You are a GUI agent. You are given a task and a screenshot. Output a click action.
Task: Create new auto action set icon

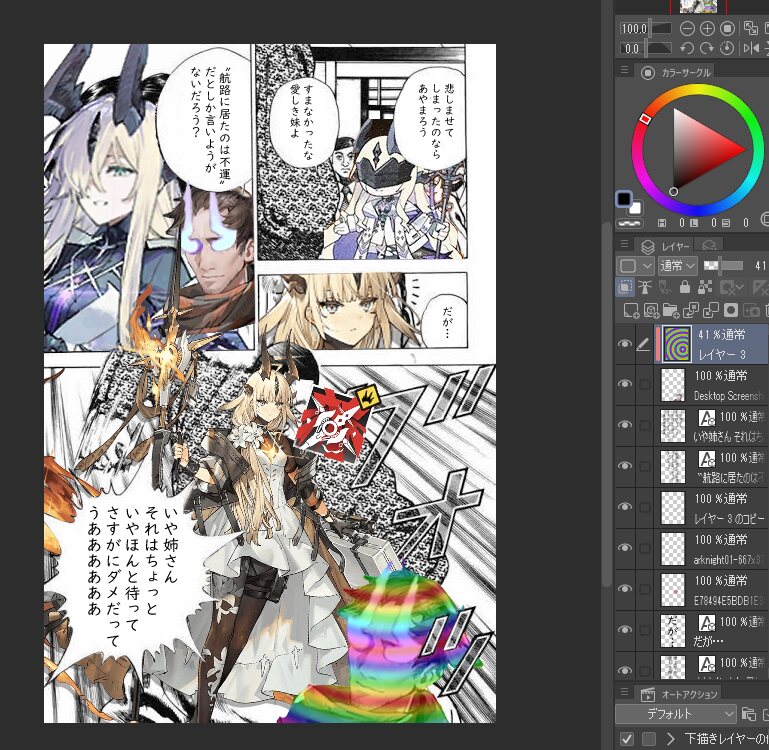coord(748,714)
